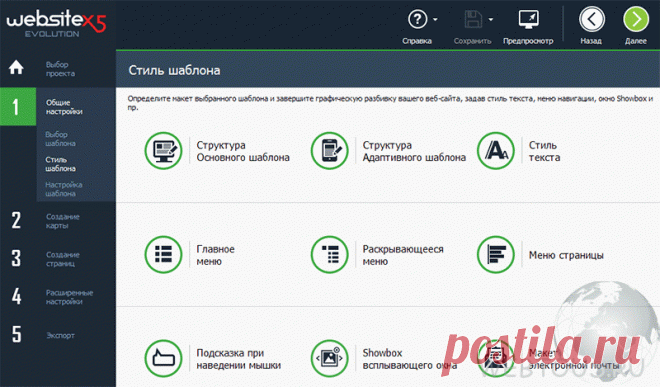Go to Создание карты step

click(63, 221)
